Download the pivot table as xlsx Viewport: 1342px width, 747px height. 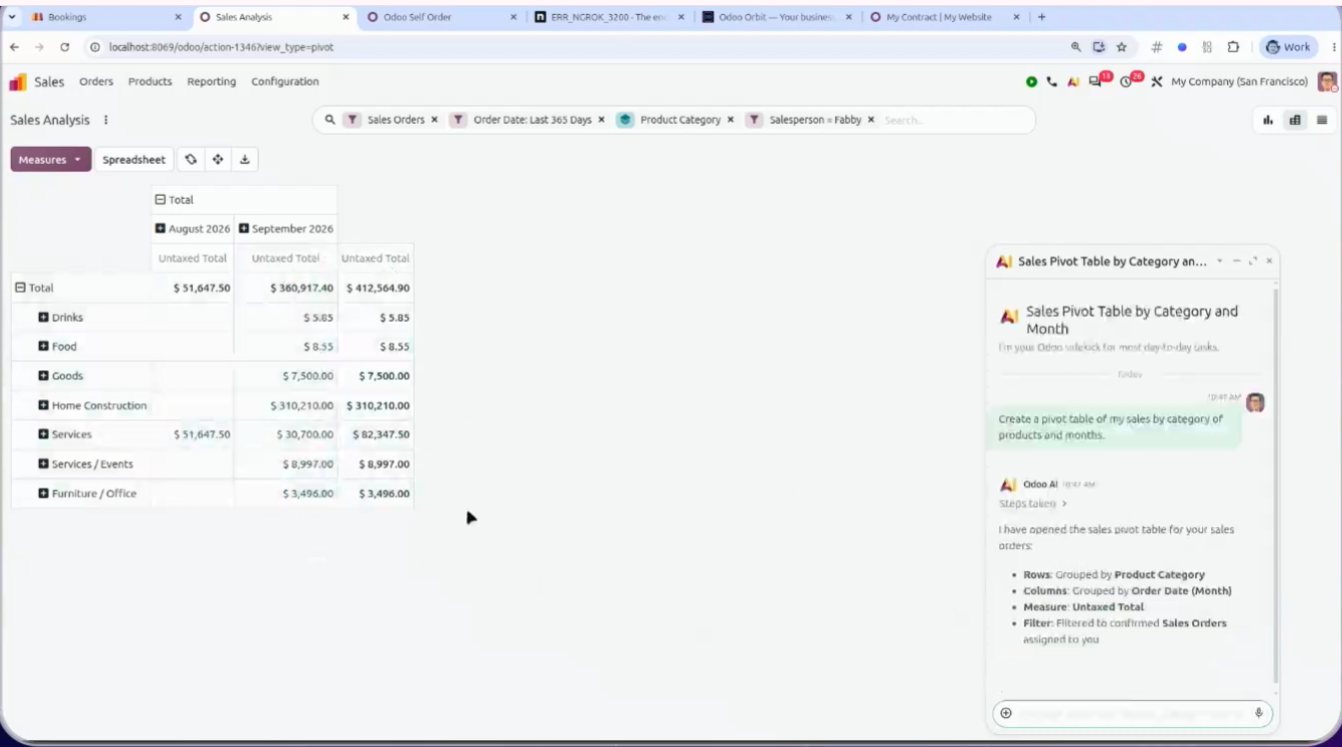click(244, 159)
